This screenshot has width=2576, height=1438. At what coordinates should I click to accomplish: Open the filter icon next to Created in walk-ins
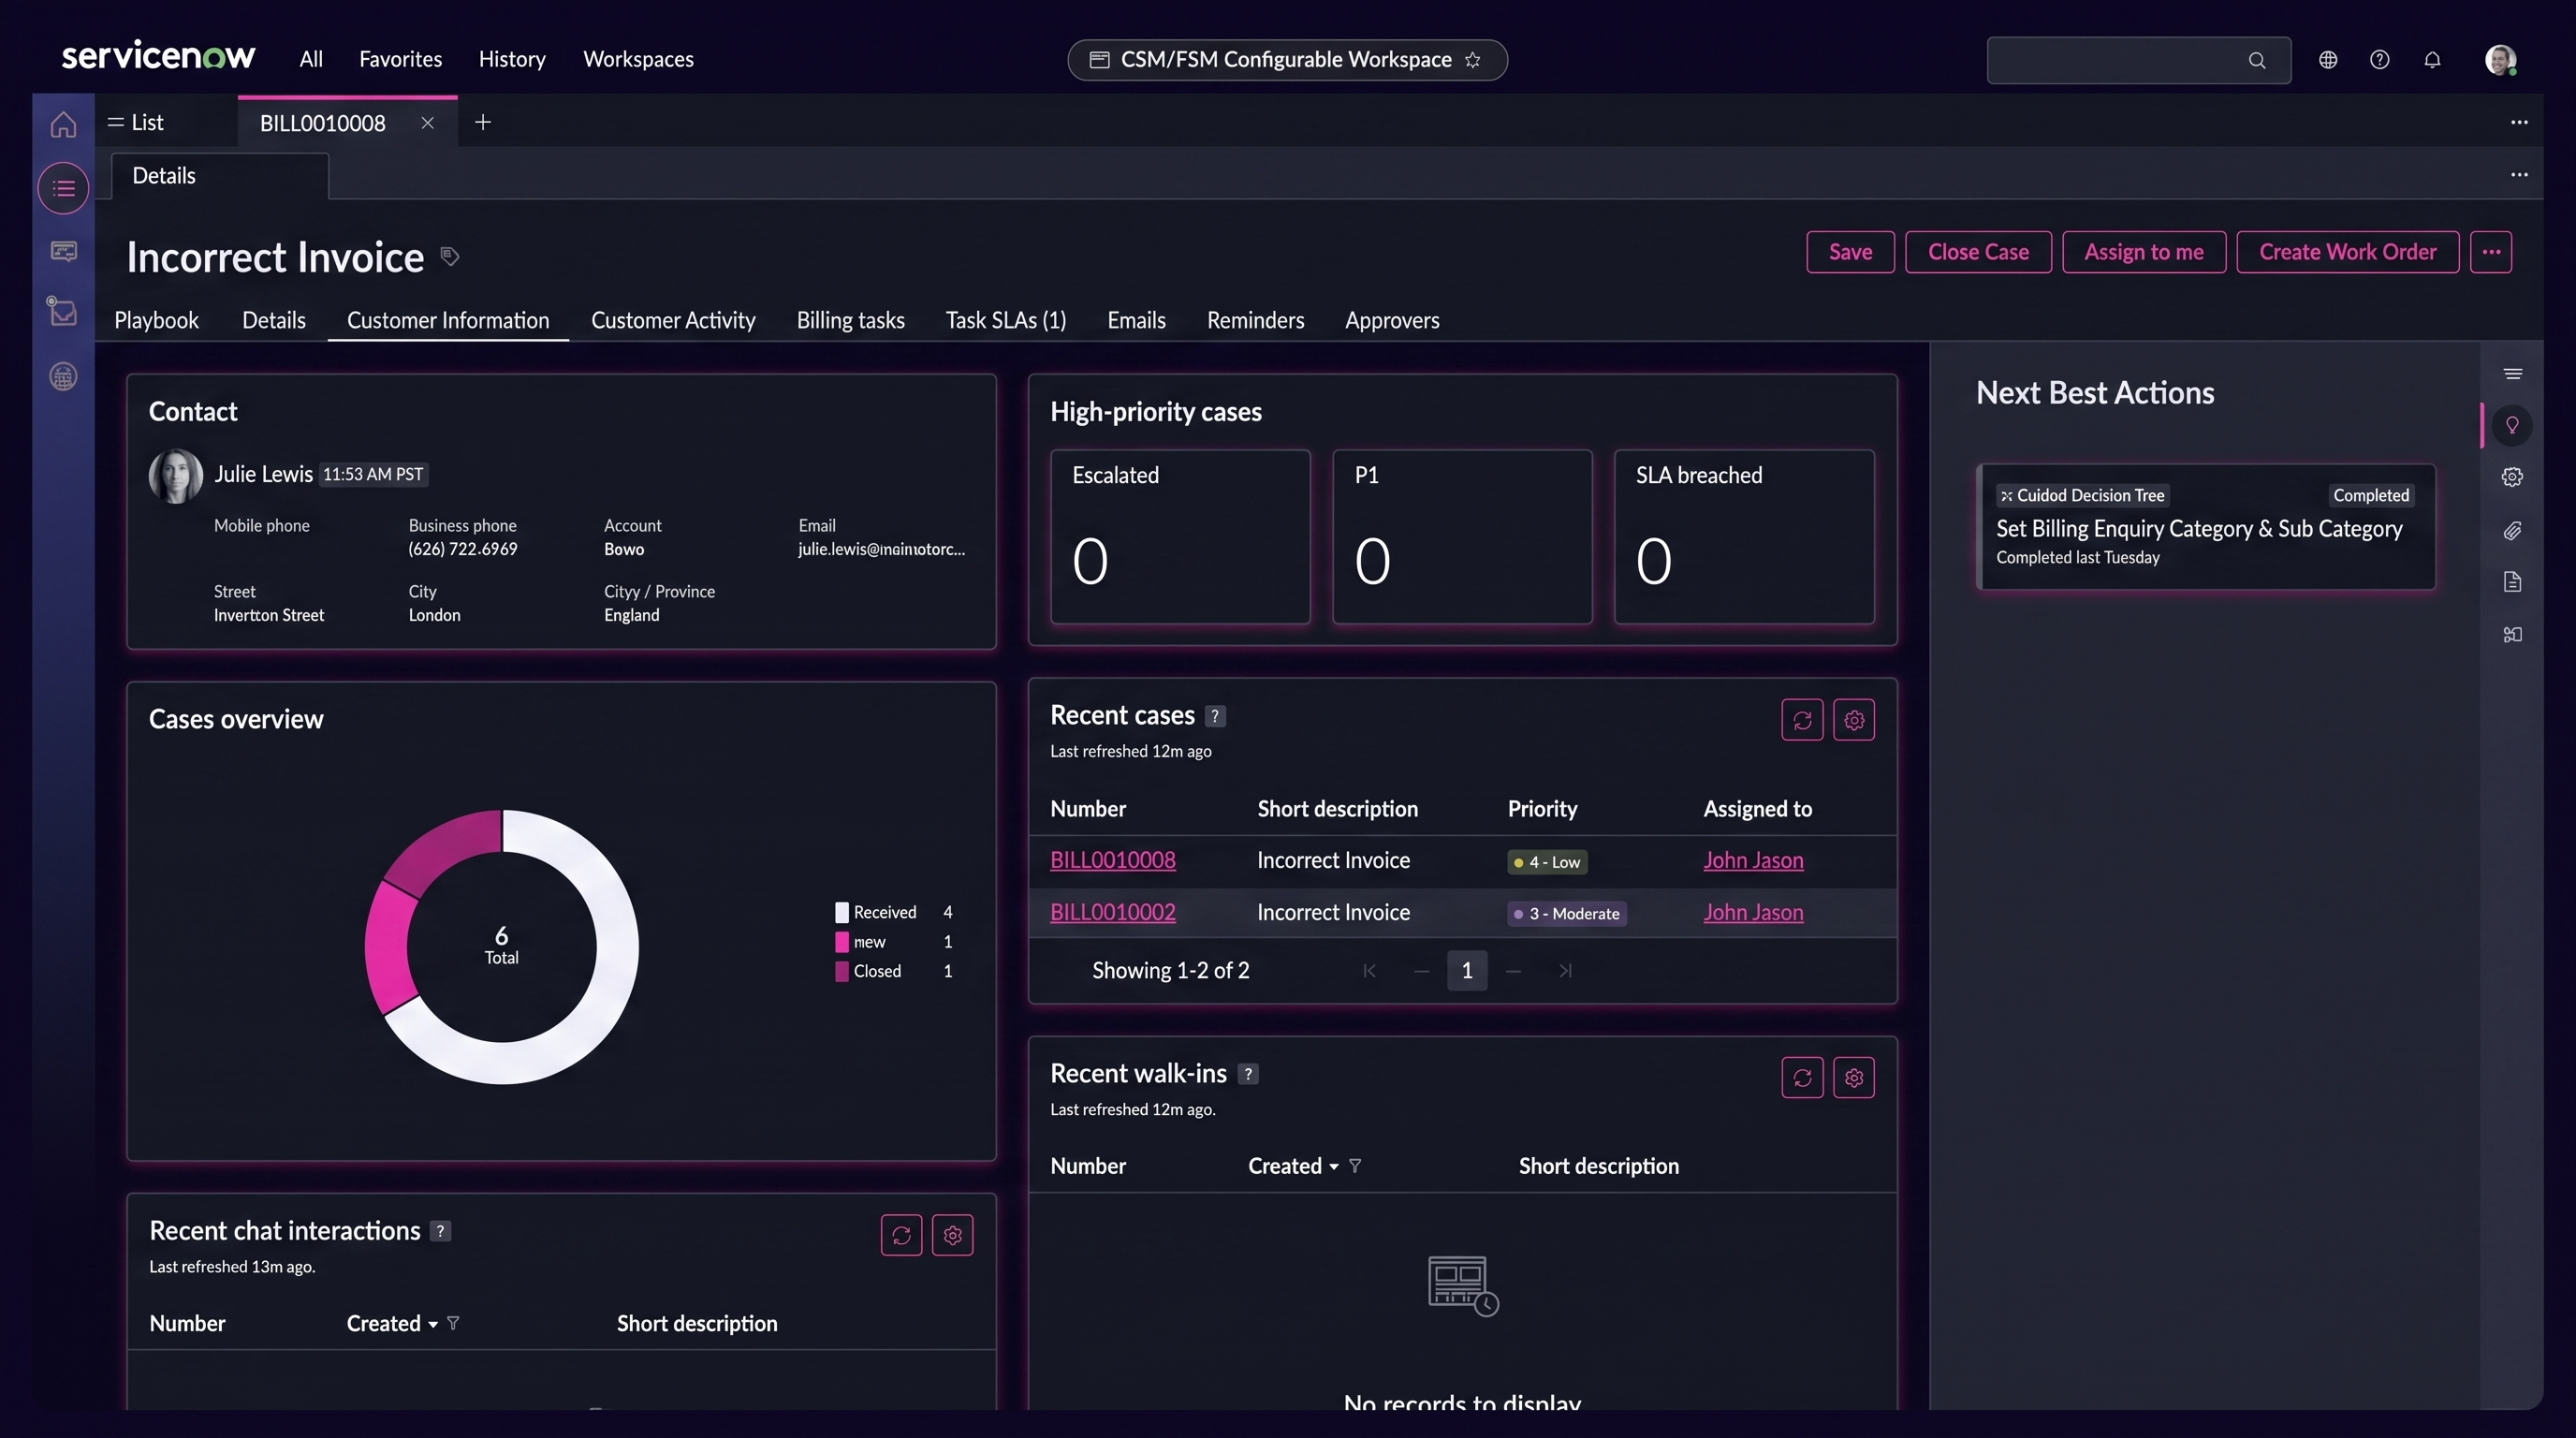[x=1355, y=1166]
